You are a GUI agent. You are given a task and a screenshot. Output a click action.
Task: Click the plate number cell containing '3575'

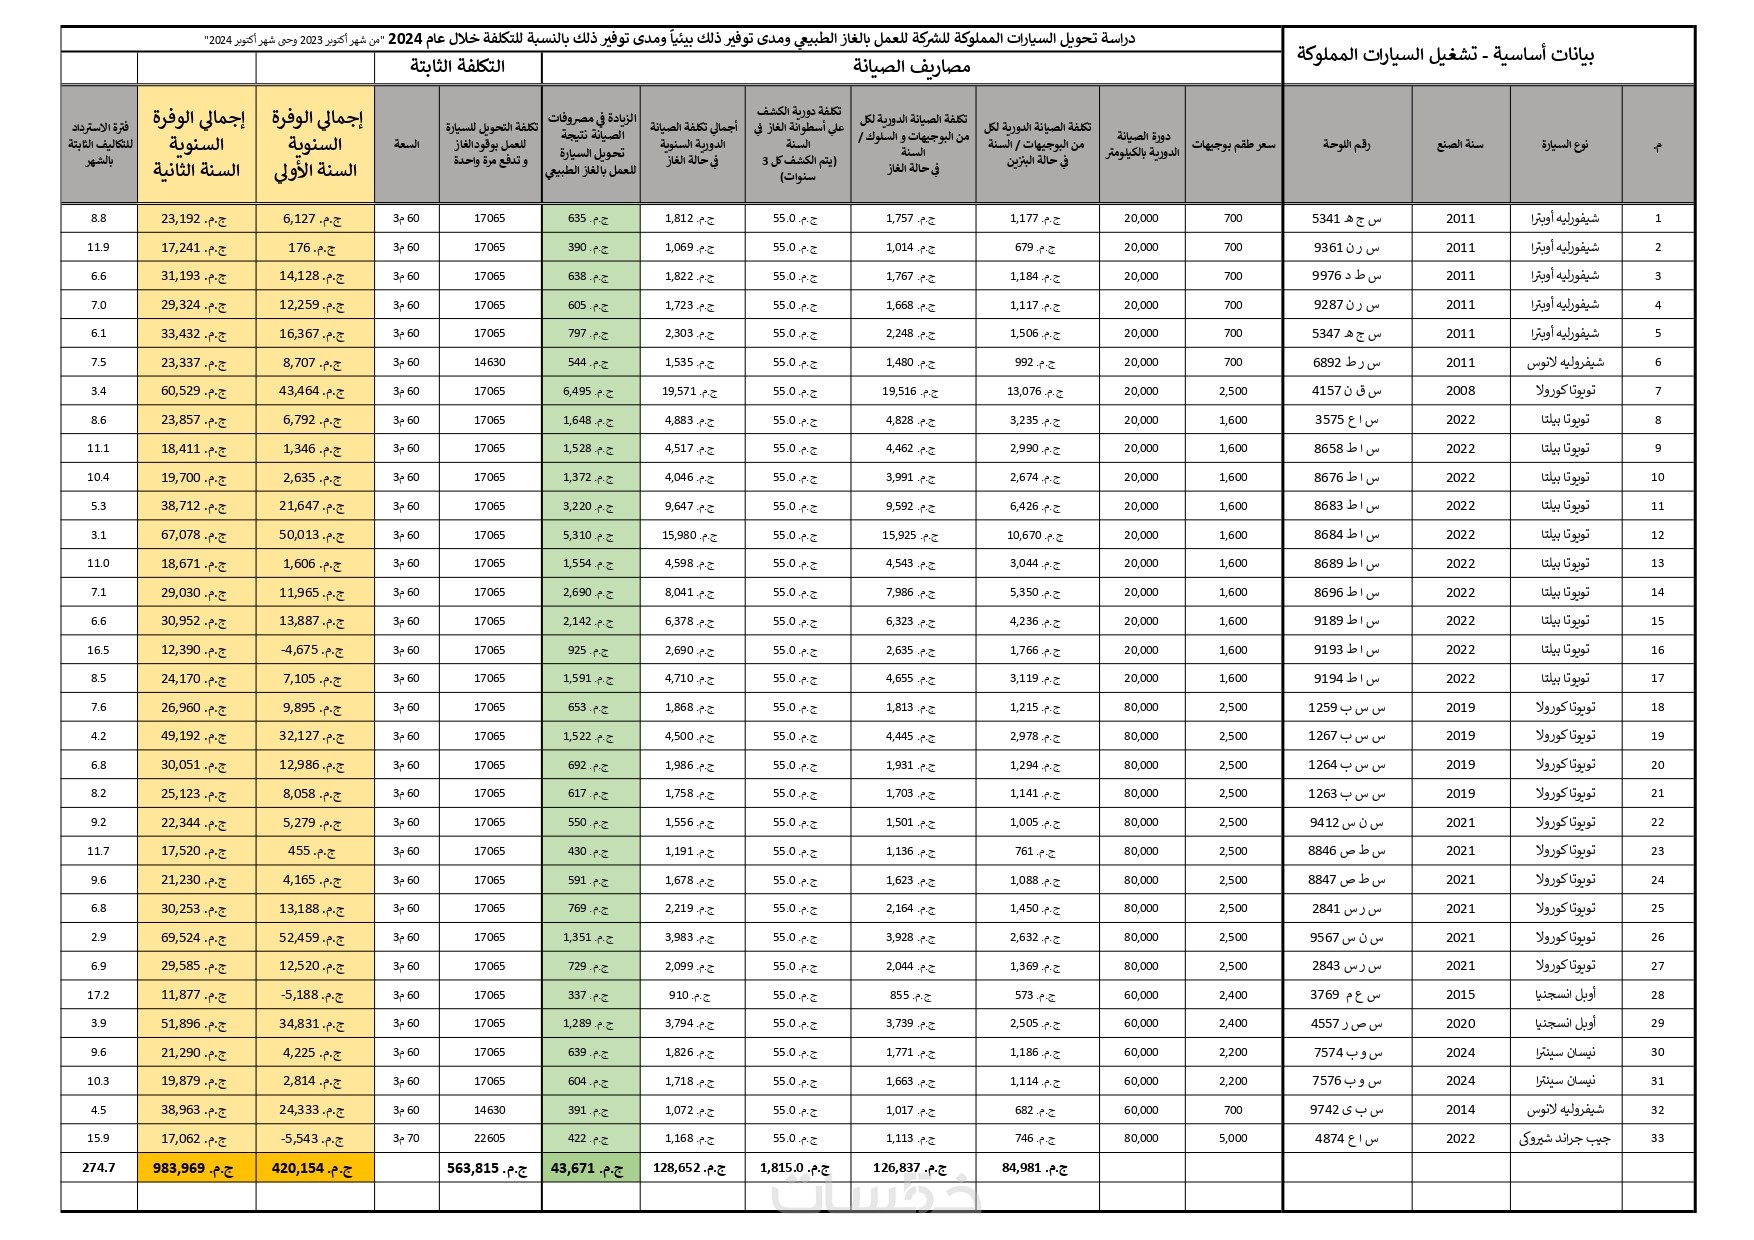click(1346, 420)
